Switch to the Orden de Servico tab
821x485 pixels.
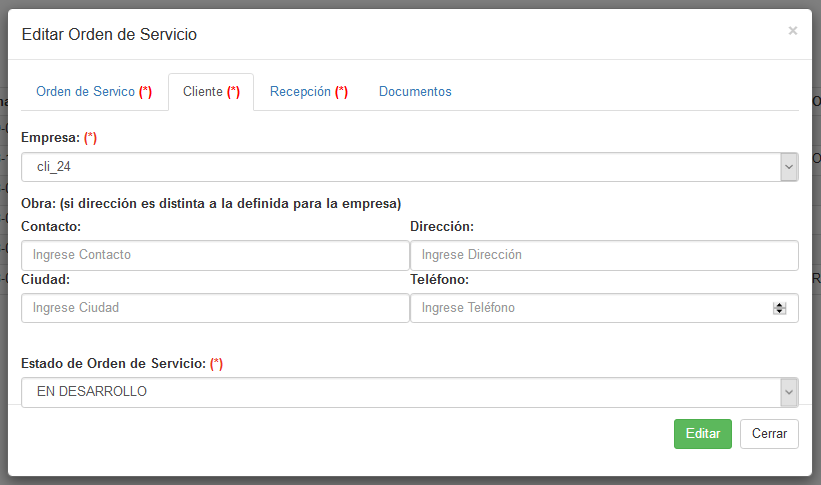(93, 92)
